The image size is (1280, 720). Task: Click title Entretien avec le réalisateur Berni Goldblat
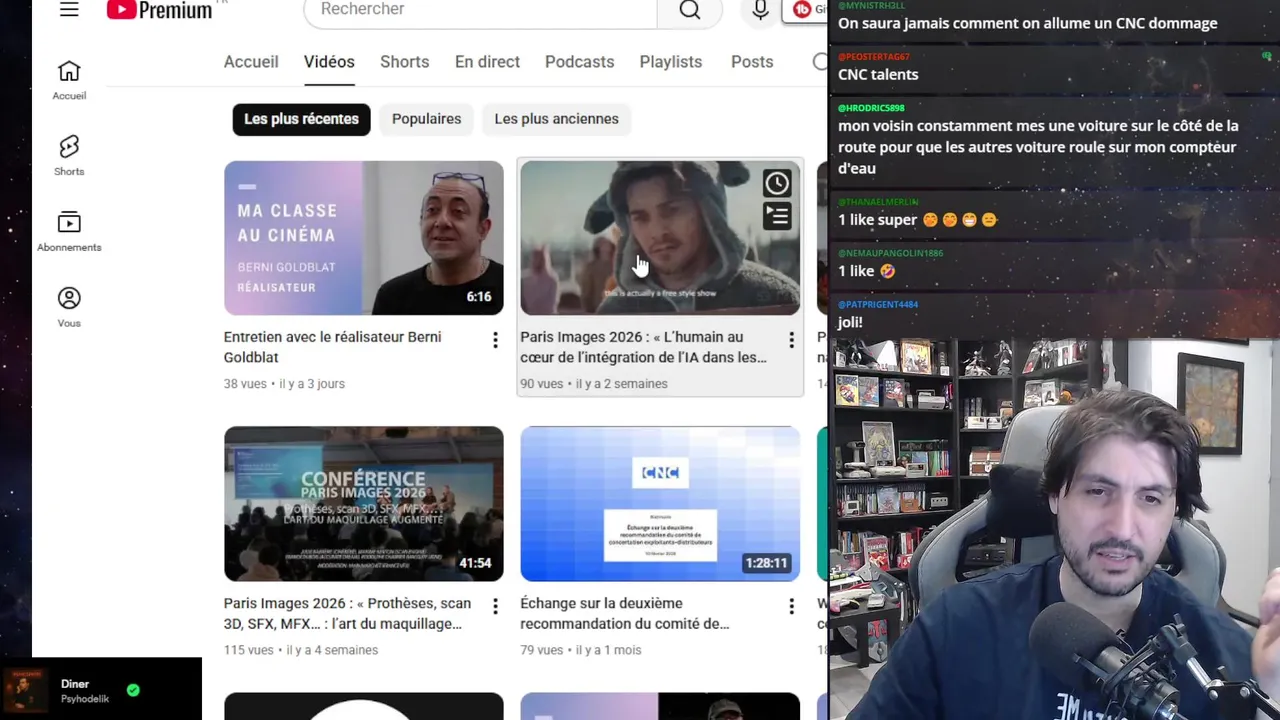(332, 347)
